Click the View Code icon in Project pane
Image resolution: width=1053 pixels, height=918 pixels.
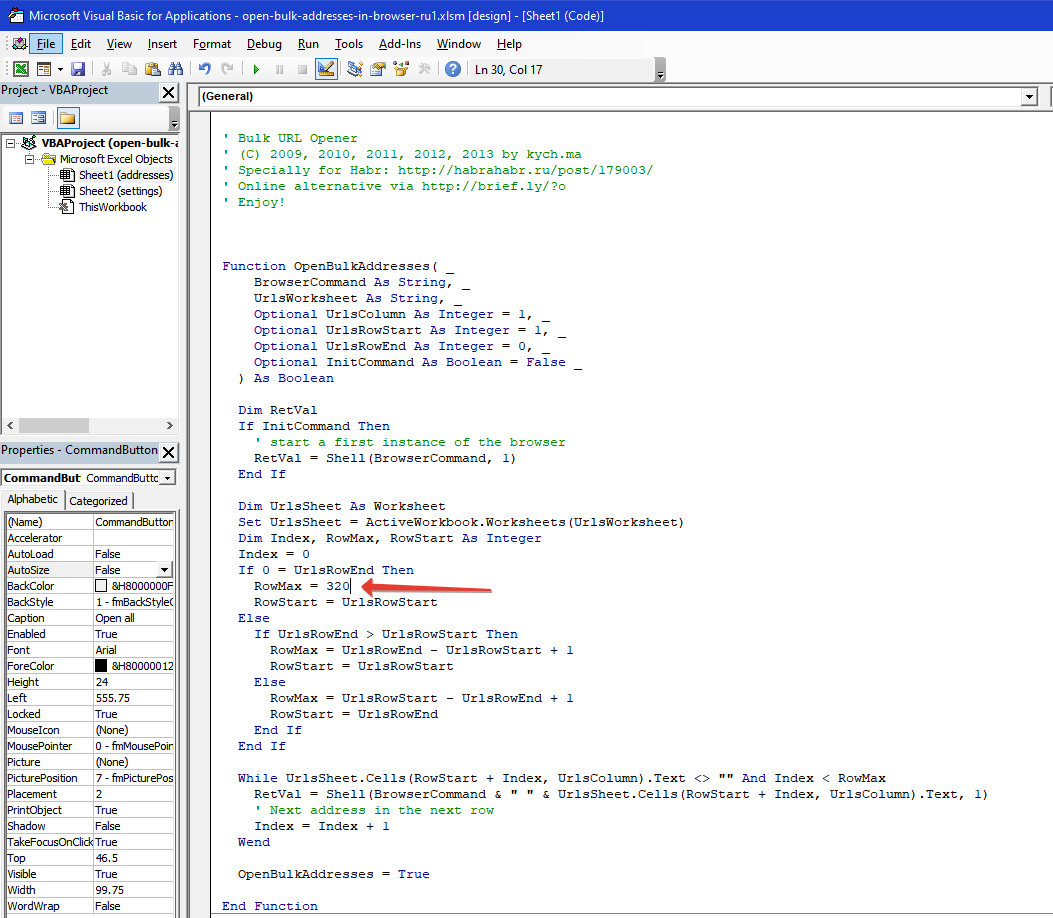(17, 118)
